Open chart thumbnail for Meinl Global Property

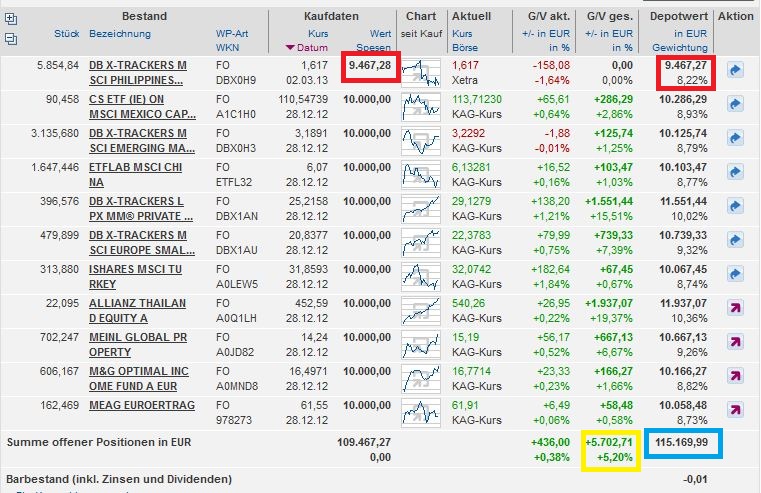tap(421, 345)
